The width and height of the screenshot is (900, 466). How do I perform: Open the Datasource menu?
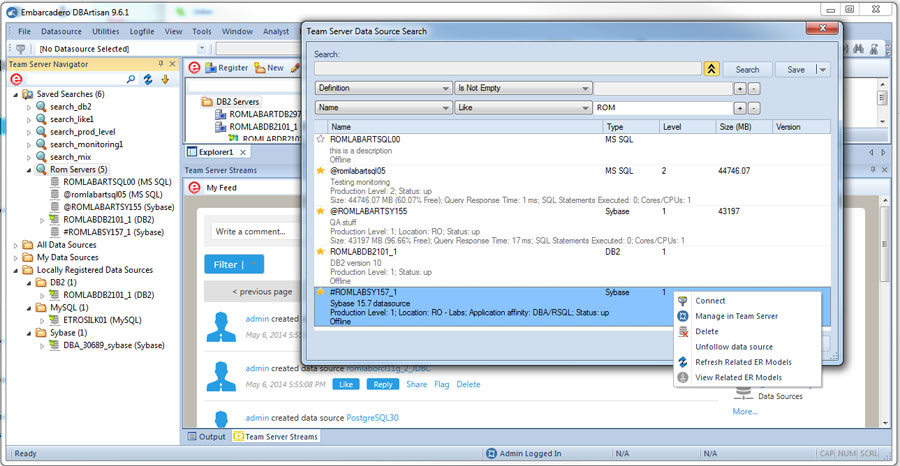click(x=61, y=32)
